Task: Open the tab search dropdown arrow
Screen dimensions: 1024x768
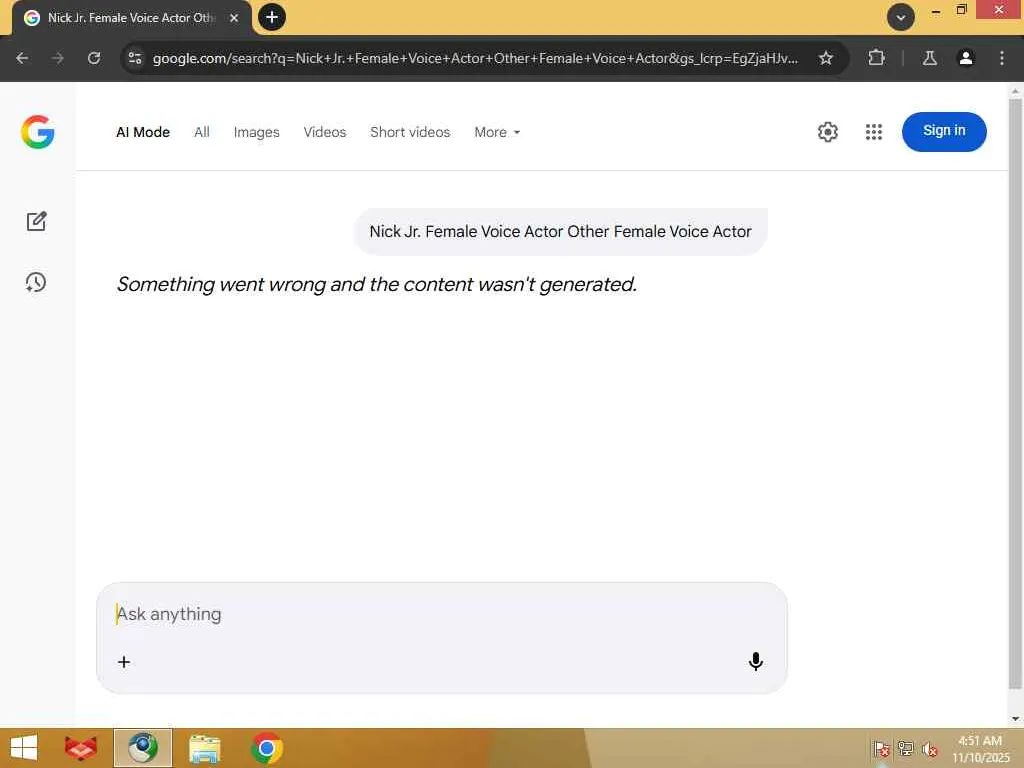Action: [x=901, y=18]
